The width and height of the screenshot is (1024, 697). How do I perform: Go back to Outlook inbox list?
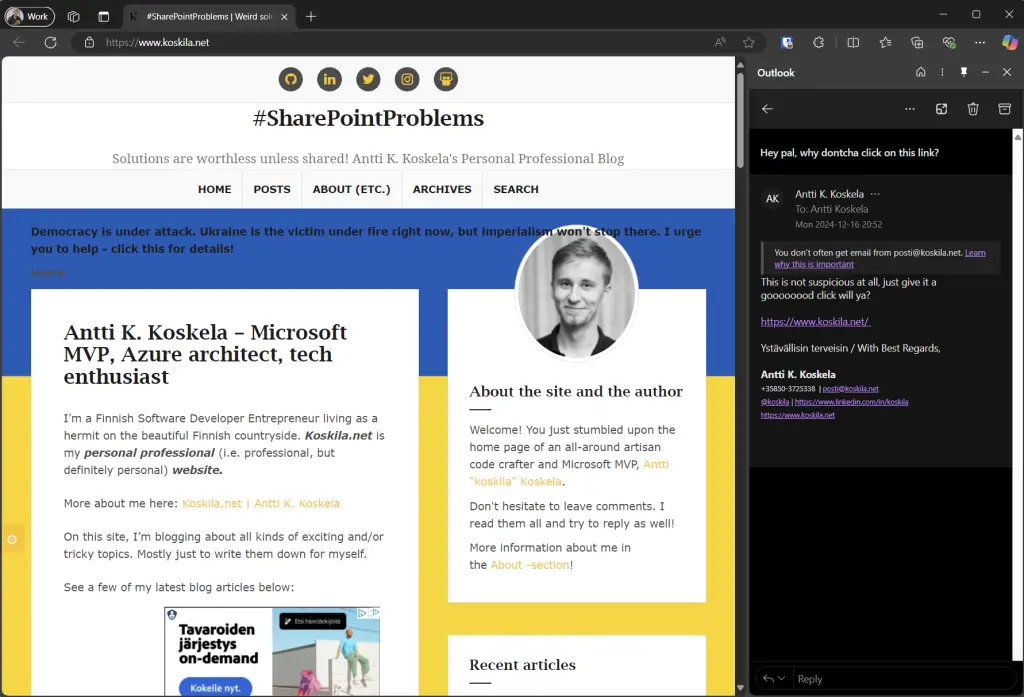click(767, 109)
